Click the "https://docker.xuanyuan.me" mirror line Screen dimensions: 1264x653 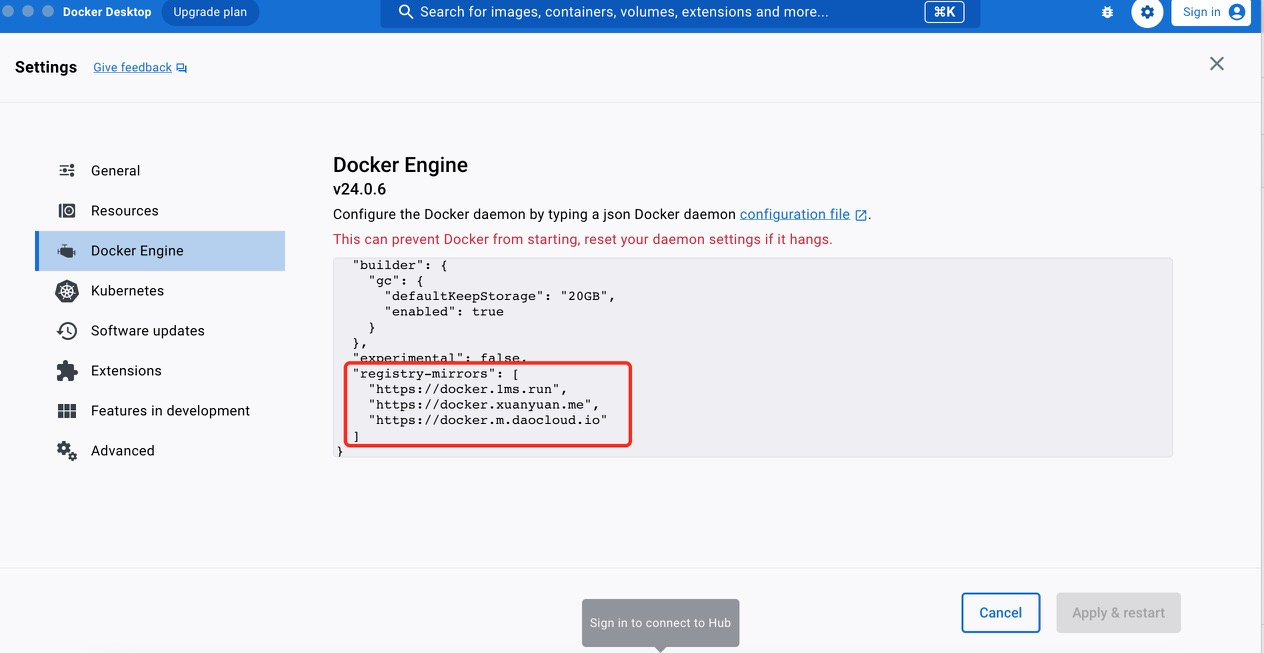[484, 405]
